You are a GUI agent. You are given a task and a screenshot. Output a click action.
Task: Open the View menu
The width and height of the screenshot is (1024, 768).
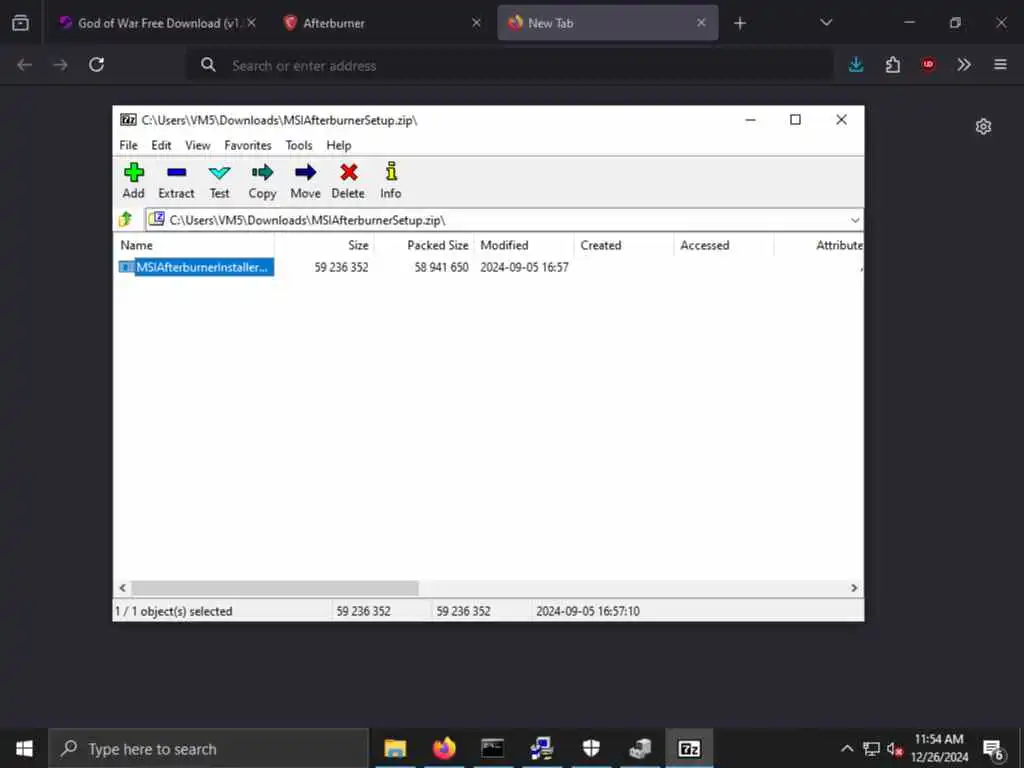[197, 145]
